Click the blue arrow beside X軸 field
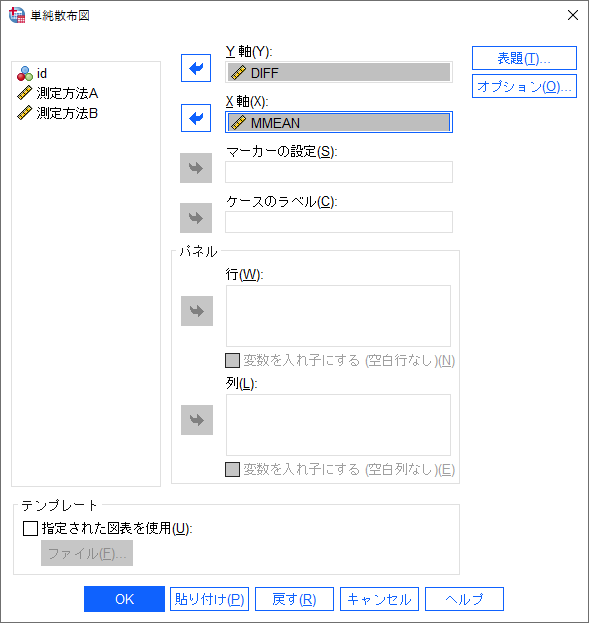This screenshot has height=623, width=589. (196, 118)
